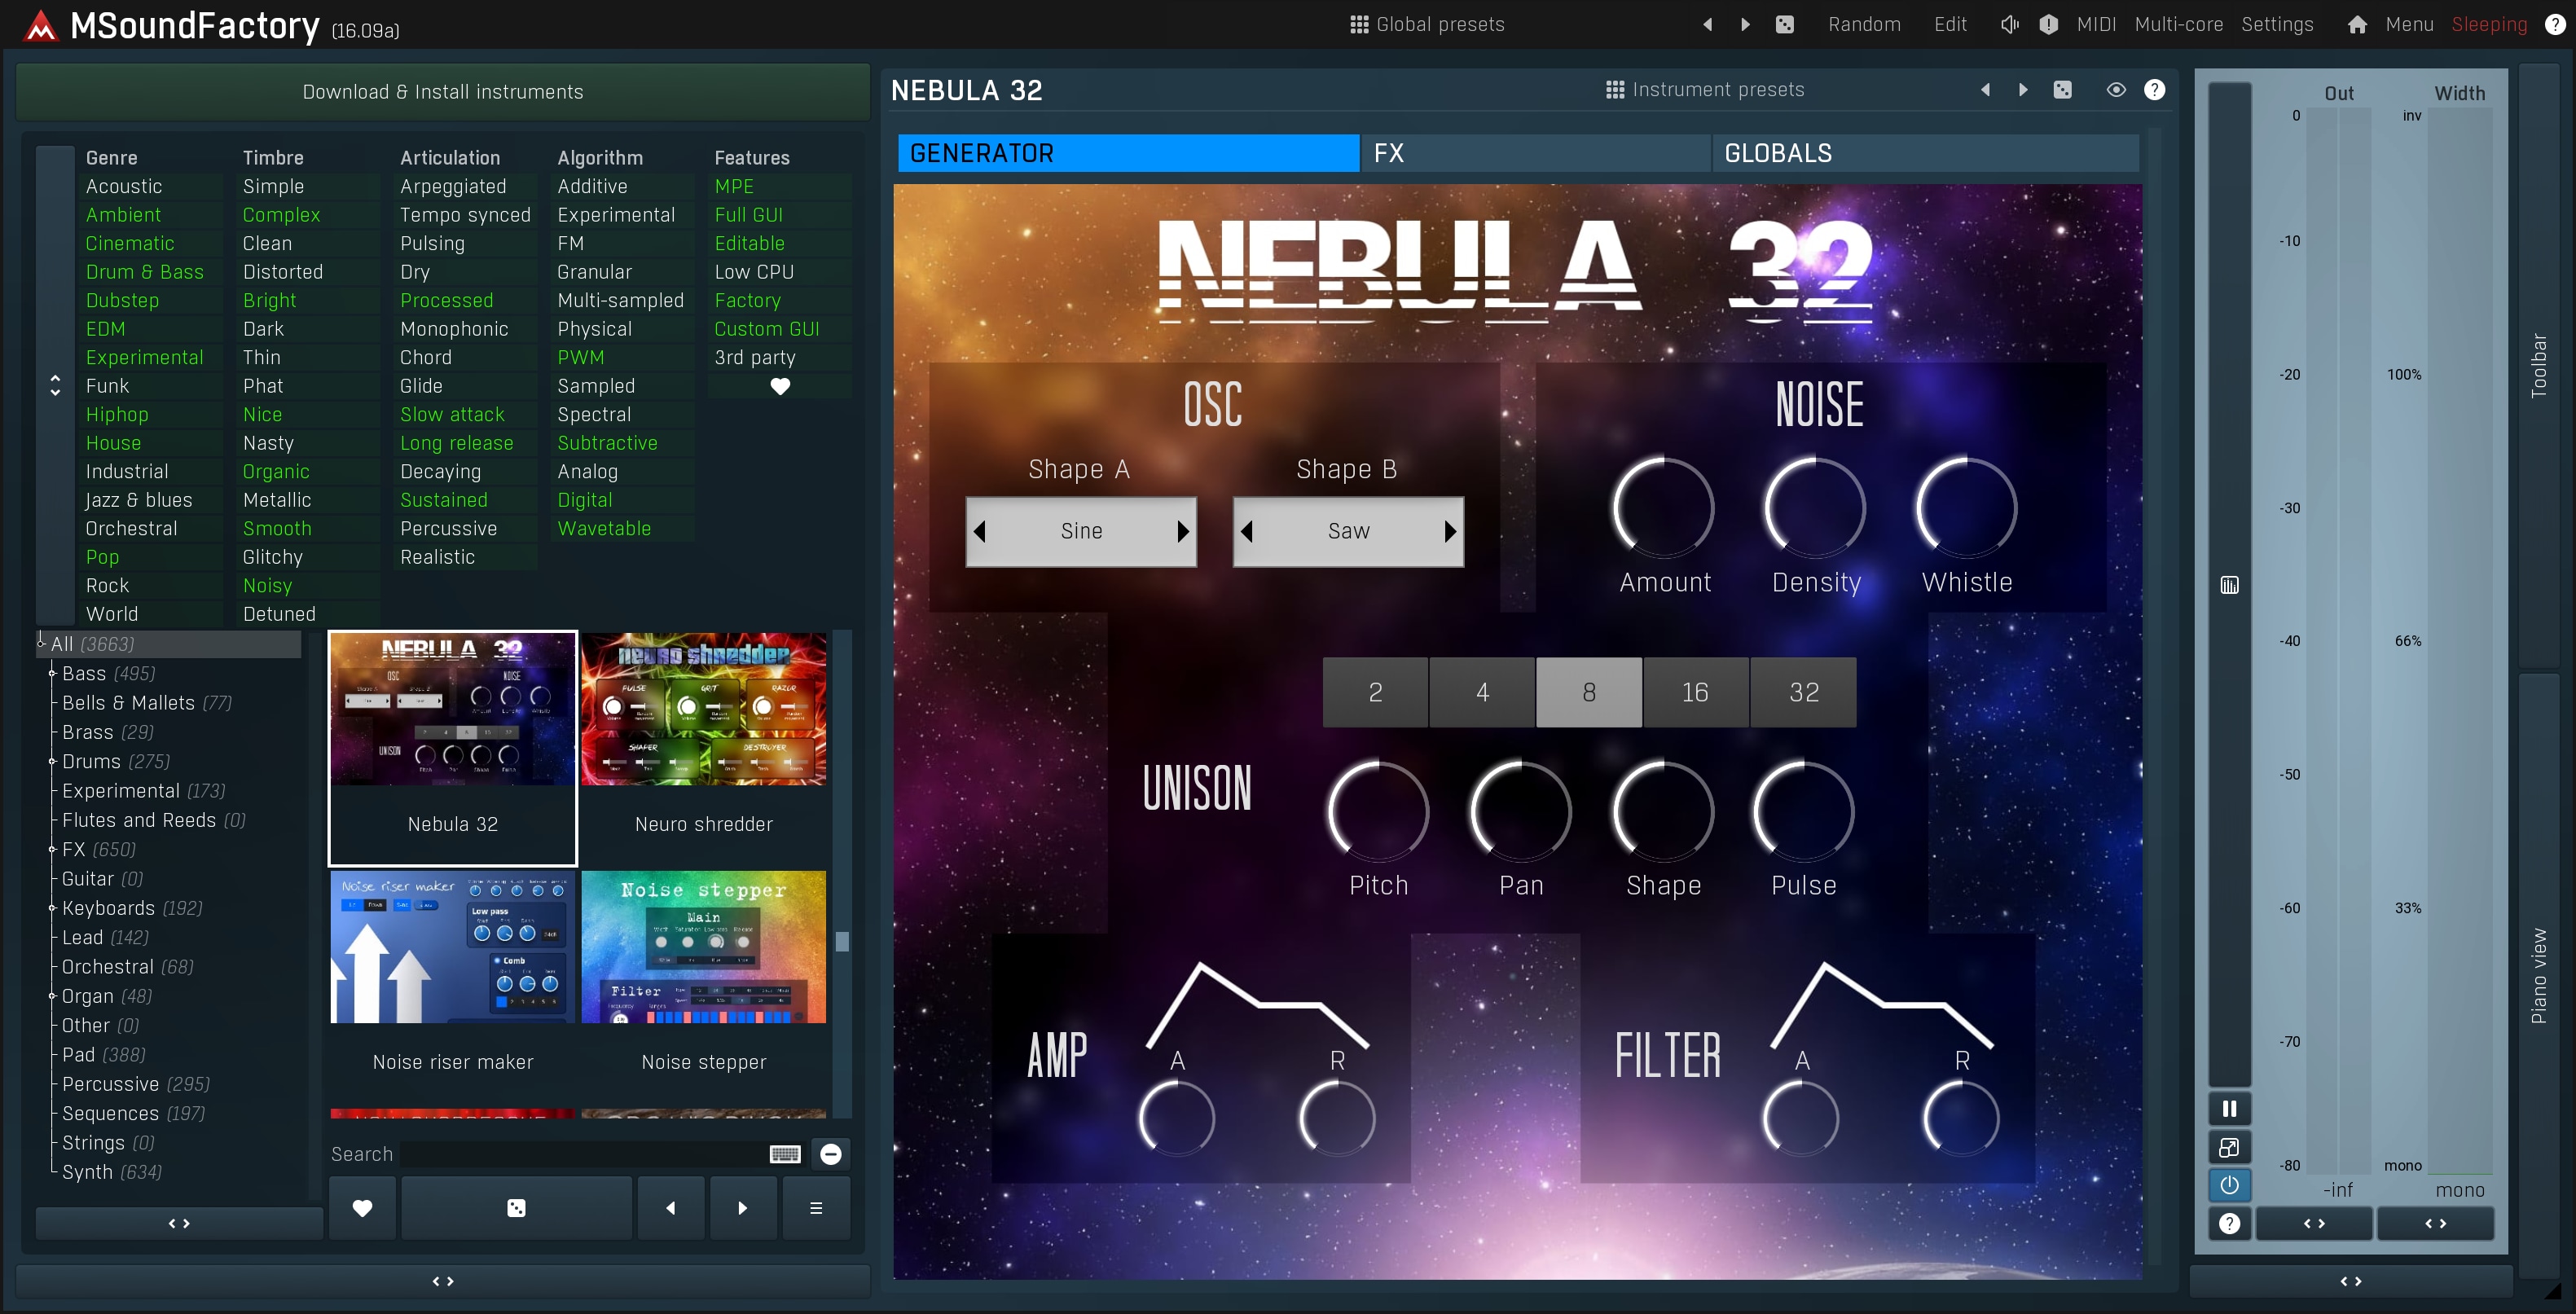The image size is (2576, 1314).
Task: Randomize instrument preset with dice icon
Action: (x=2062, y=90)
